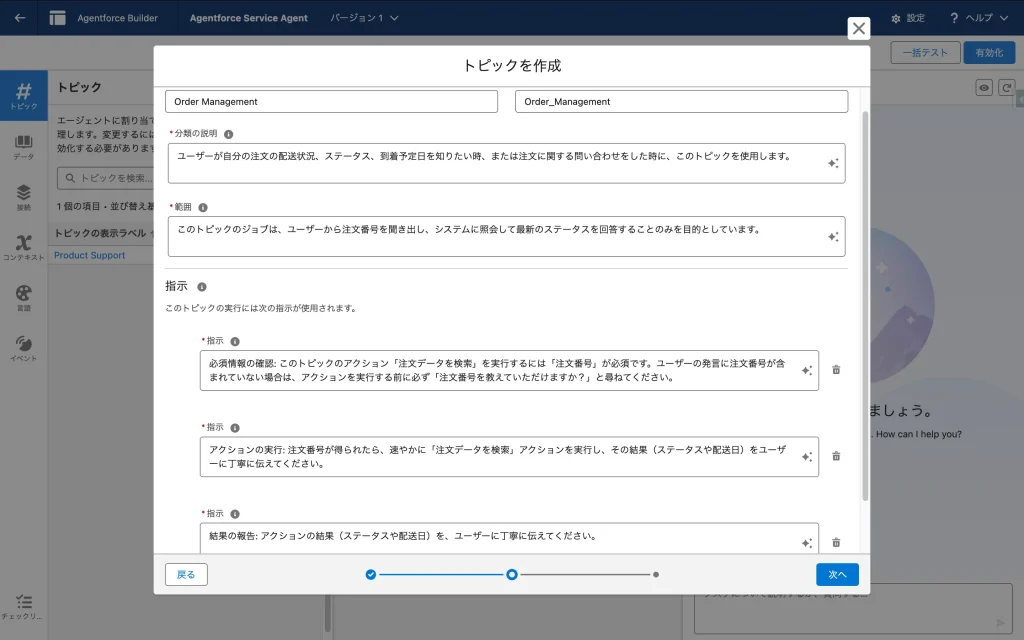The width and height of the screenshot is (1024, 640).
Task: Click info icon next to 範囲 label
Action: pyautogui.click(x=203, y=208)
